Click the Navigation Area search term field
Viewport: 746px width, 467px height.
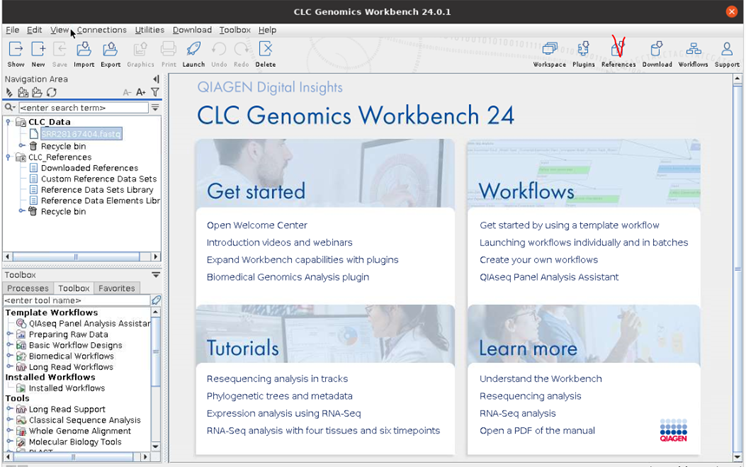pyautogui.click(x=84, y=108)
